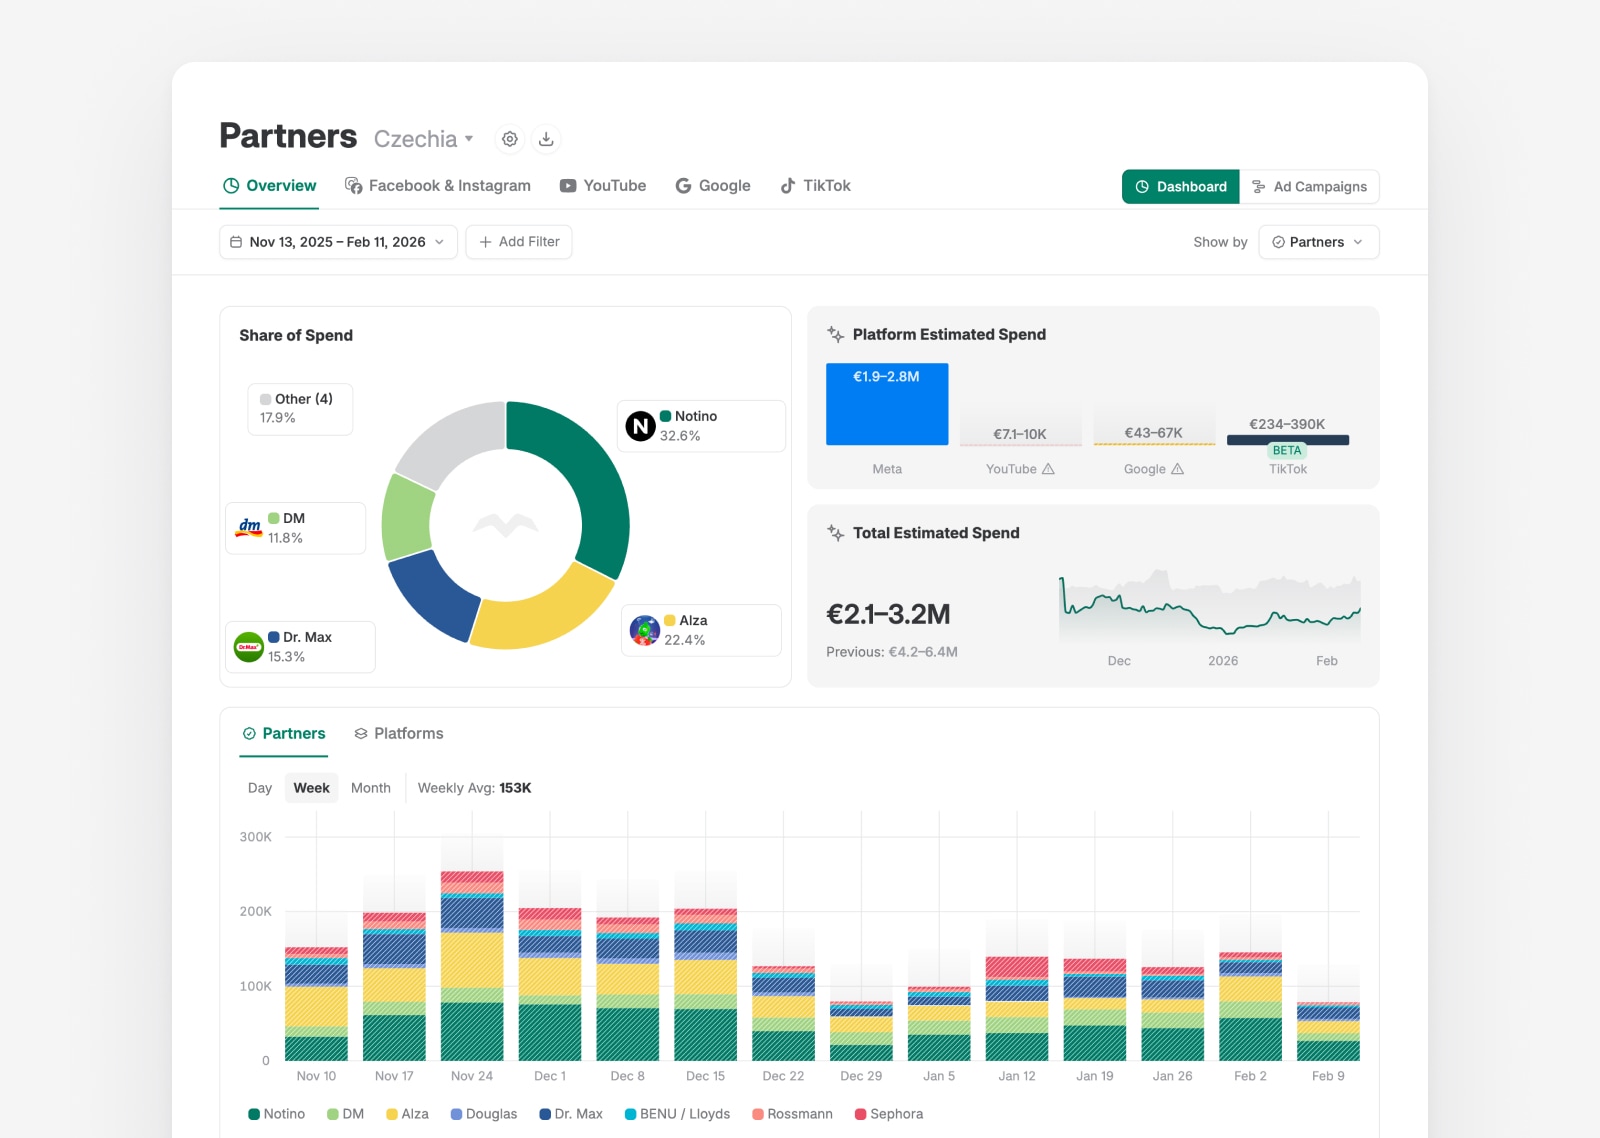Viewport: 1600px width, 1138px height.
Task: Set chart granularity to Week
Action: pyautogui.click(x=311, y=788)
